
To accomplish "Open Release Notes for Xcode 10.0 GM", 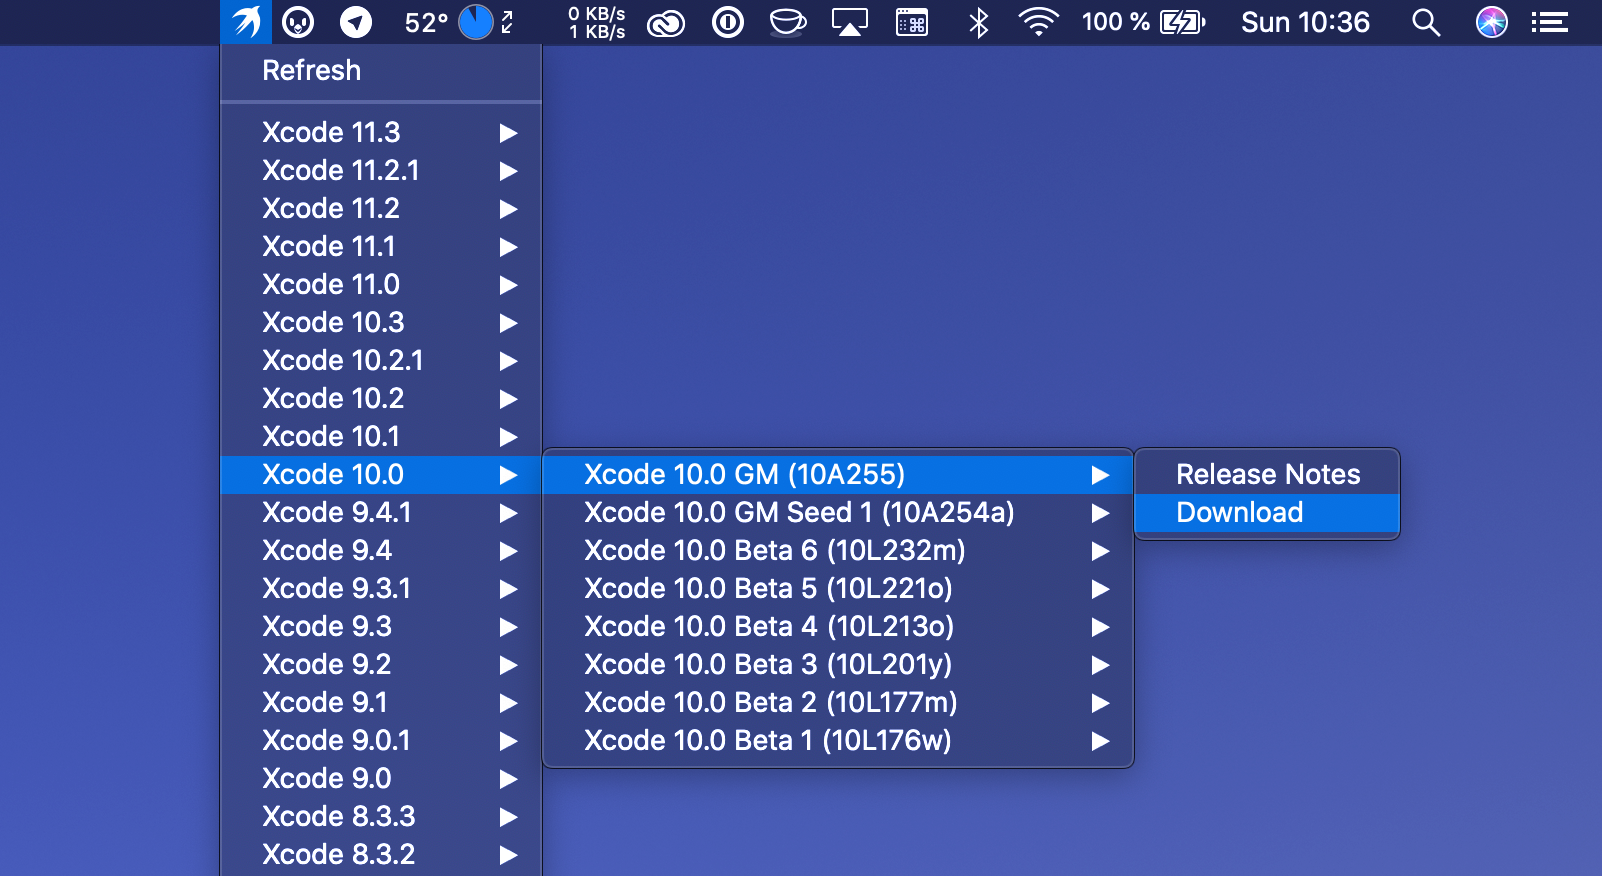I will pyautogui.click(x=1267, y=475).
